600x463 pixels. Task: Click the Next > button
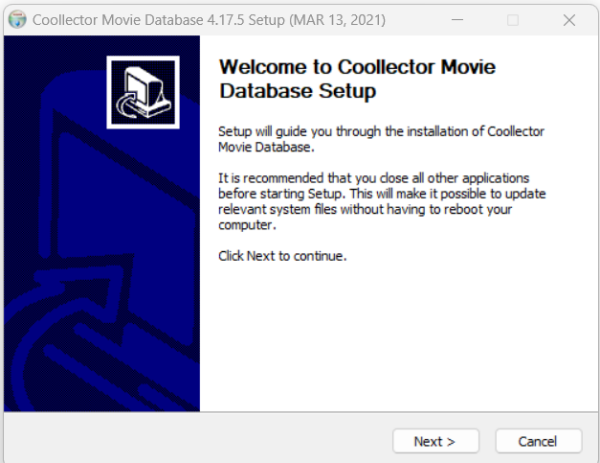(434, 441)
